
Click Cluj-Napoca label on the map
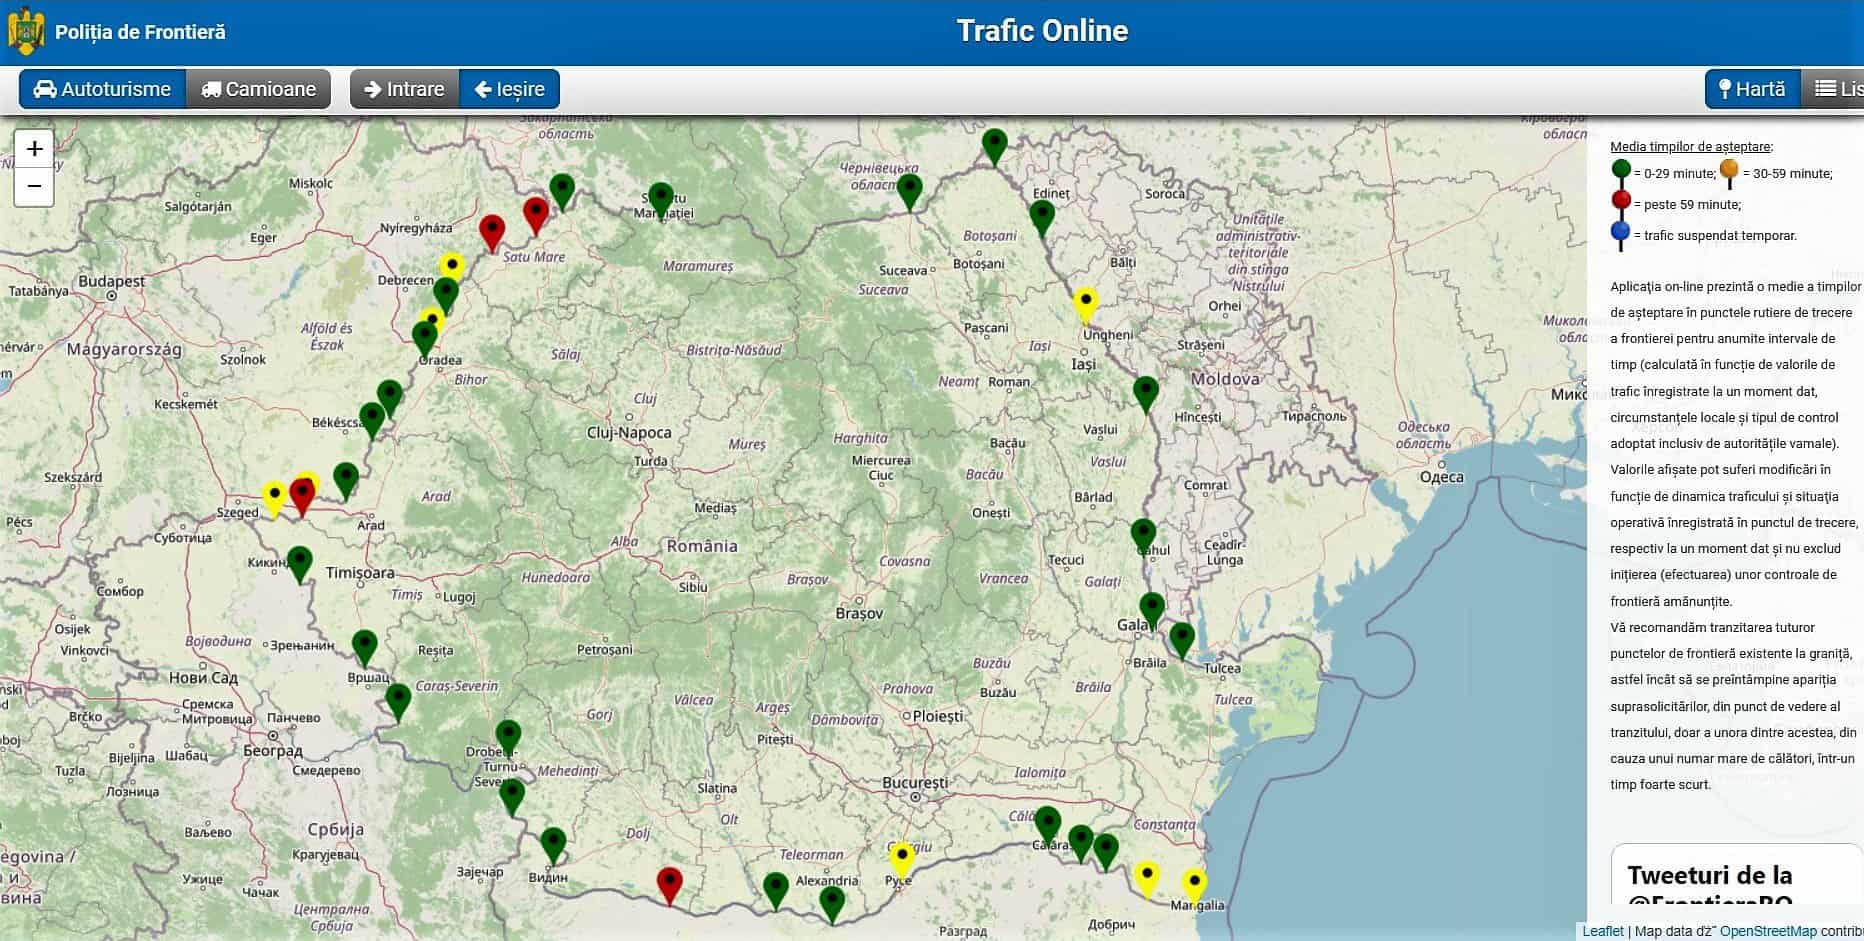pos(629,433)
